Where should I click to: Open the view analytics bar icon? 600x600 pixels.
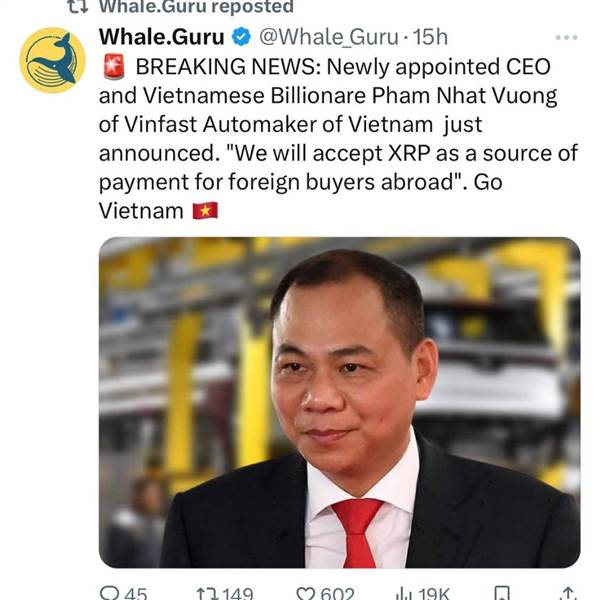(x=403, y=594)
